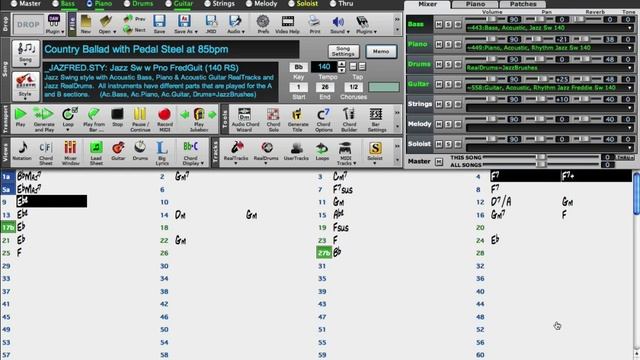This screenshot has width=640, height=360.
Task: Open the Play Jukebox icon
Action: [199, 119]
